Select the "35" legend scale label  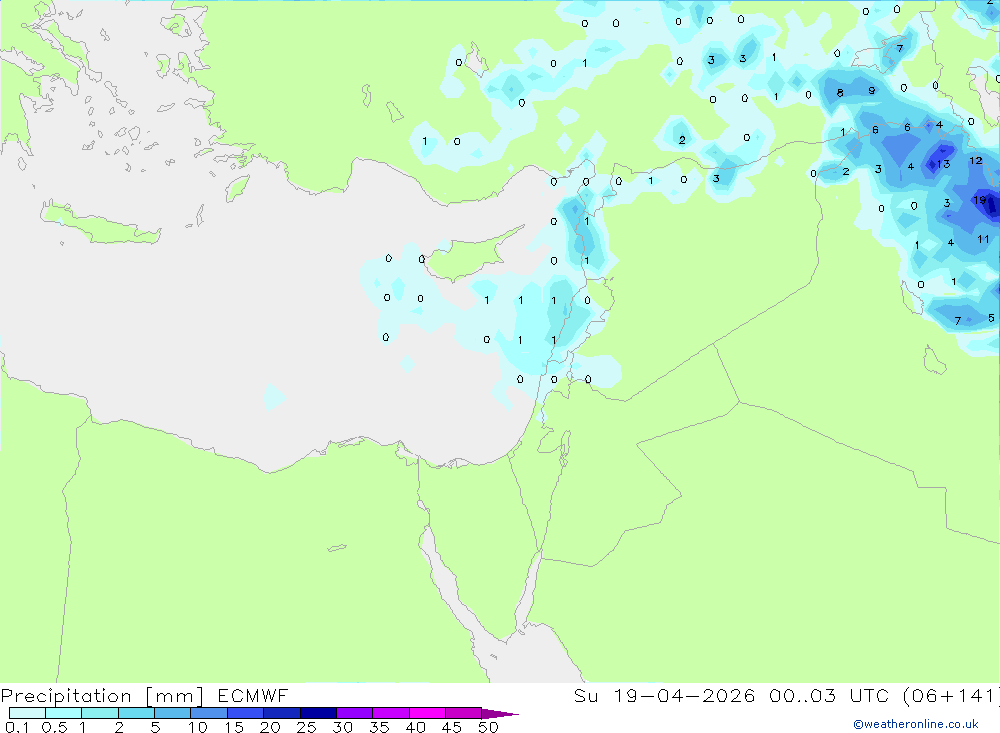(379, 727)
